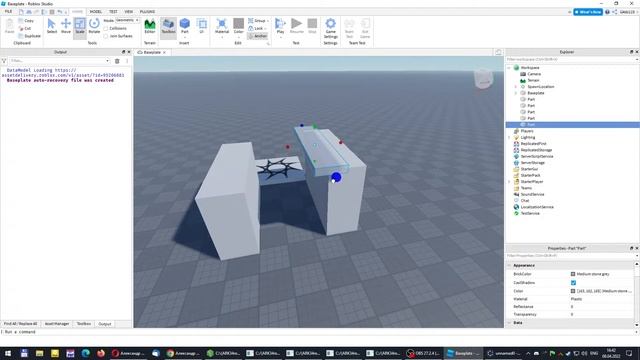Select Camera in Explorer

click(x=534, y=74)
